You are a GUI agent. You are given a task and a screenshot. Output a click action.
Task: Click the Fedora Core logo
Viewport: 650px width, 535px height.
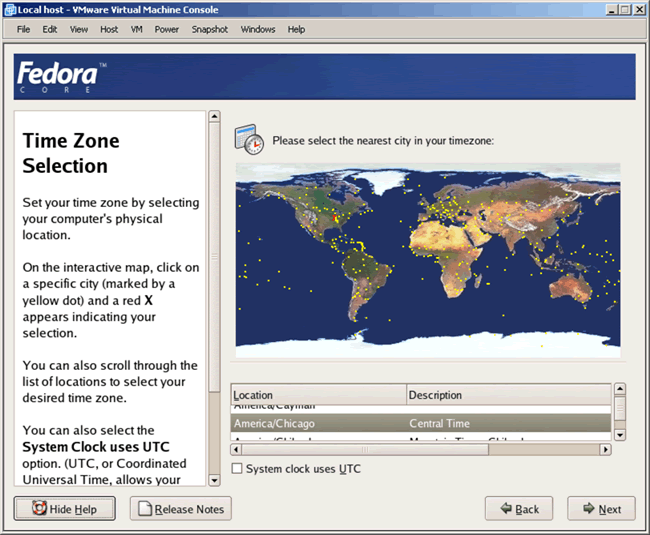click(58, 78)
